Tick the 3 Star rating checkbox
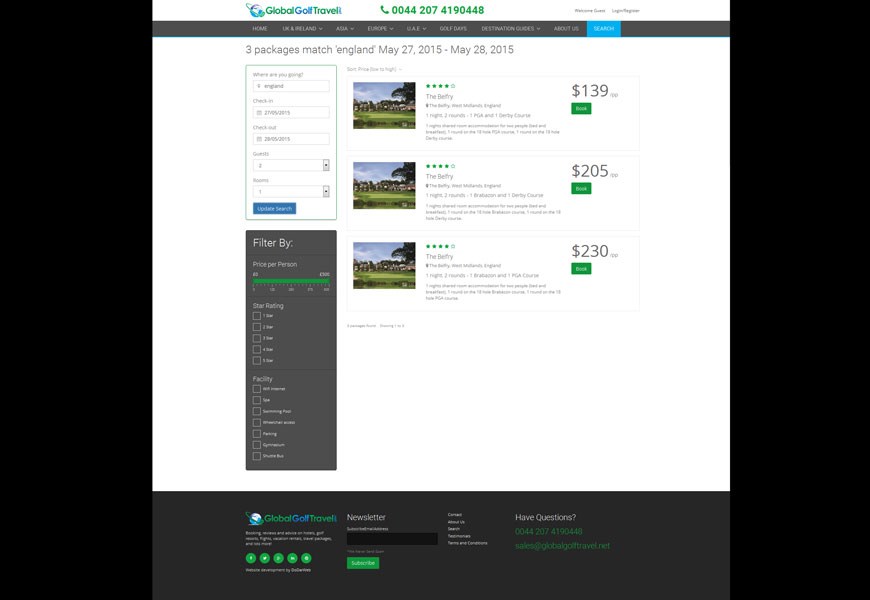870x600 pixels. point(256,338)
